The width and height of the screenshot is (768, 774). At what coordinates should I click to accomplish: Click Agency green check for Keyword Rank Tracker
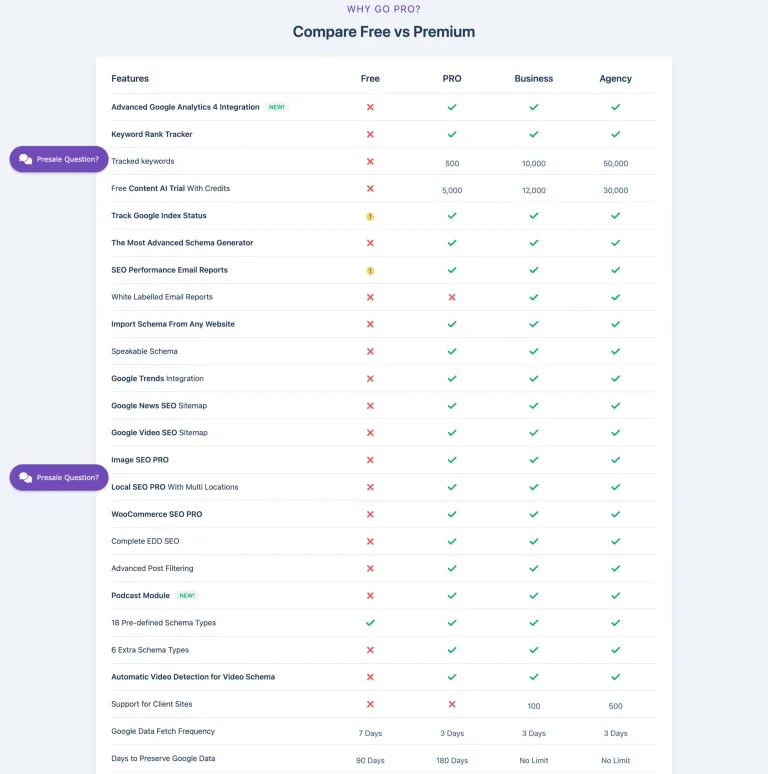click(615, 134)
